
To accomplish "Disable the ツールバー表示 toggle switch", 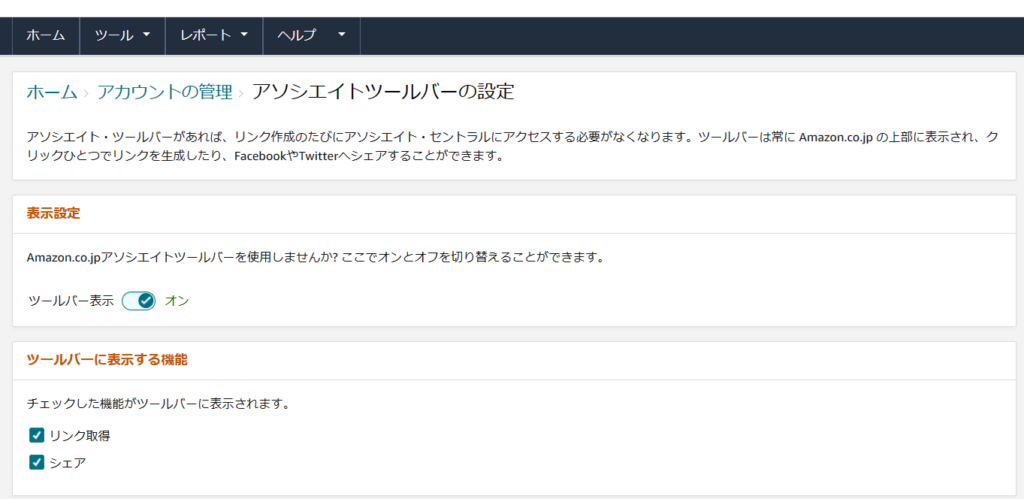I will (x=139, y=300).
